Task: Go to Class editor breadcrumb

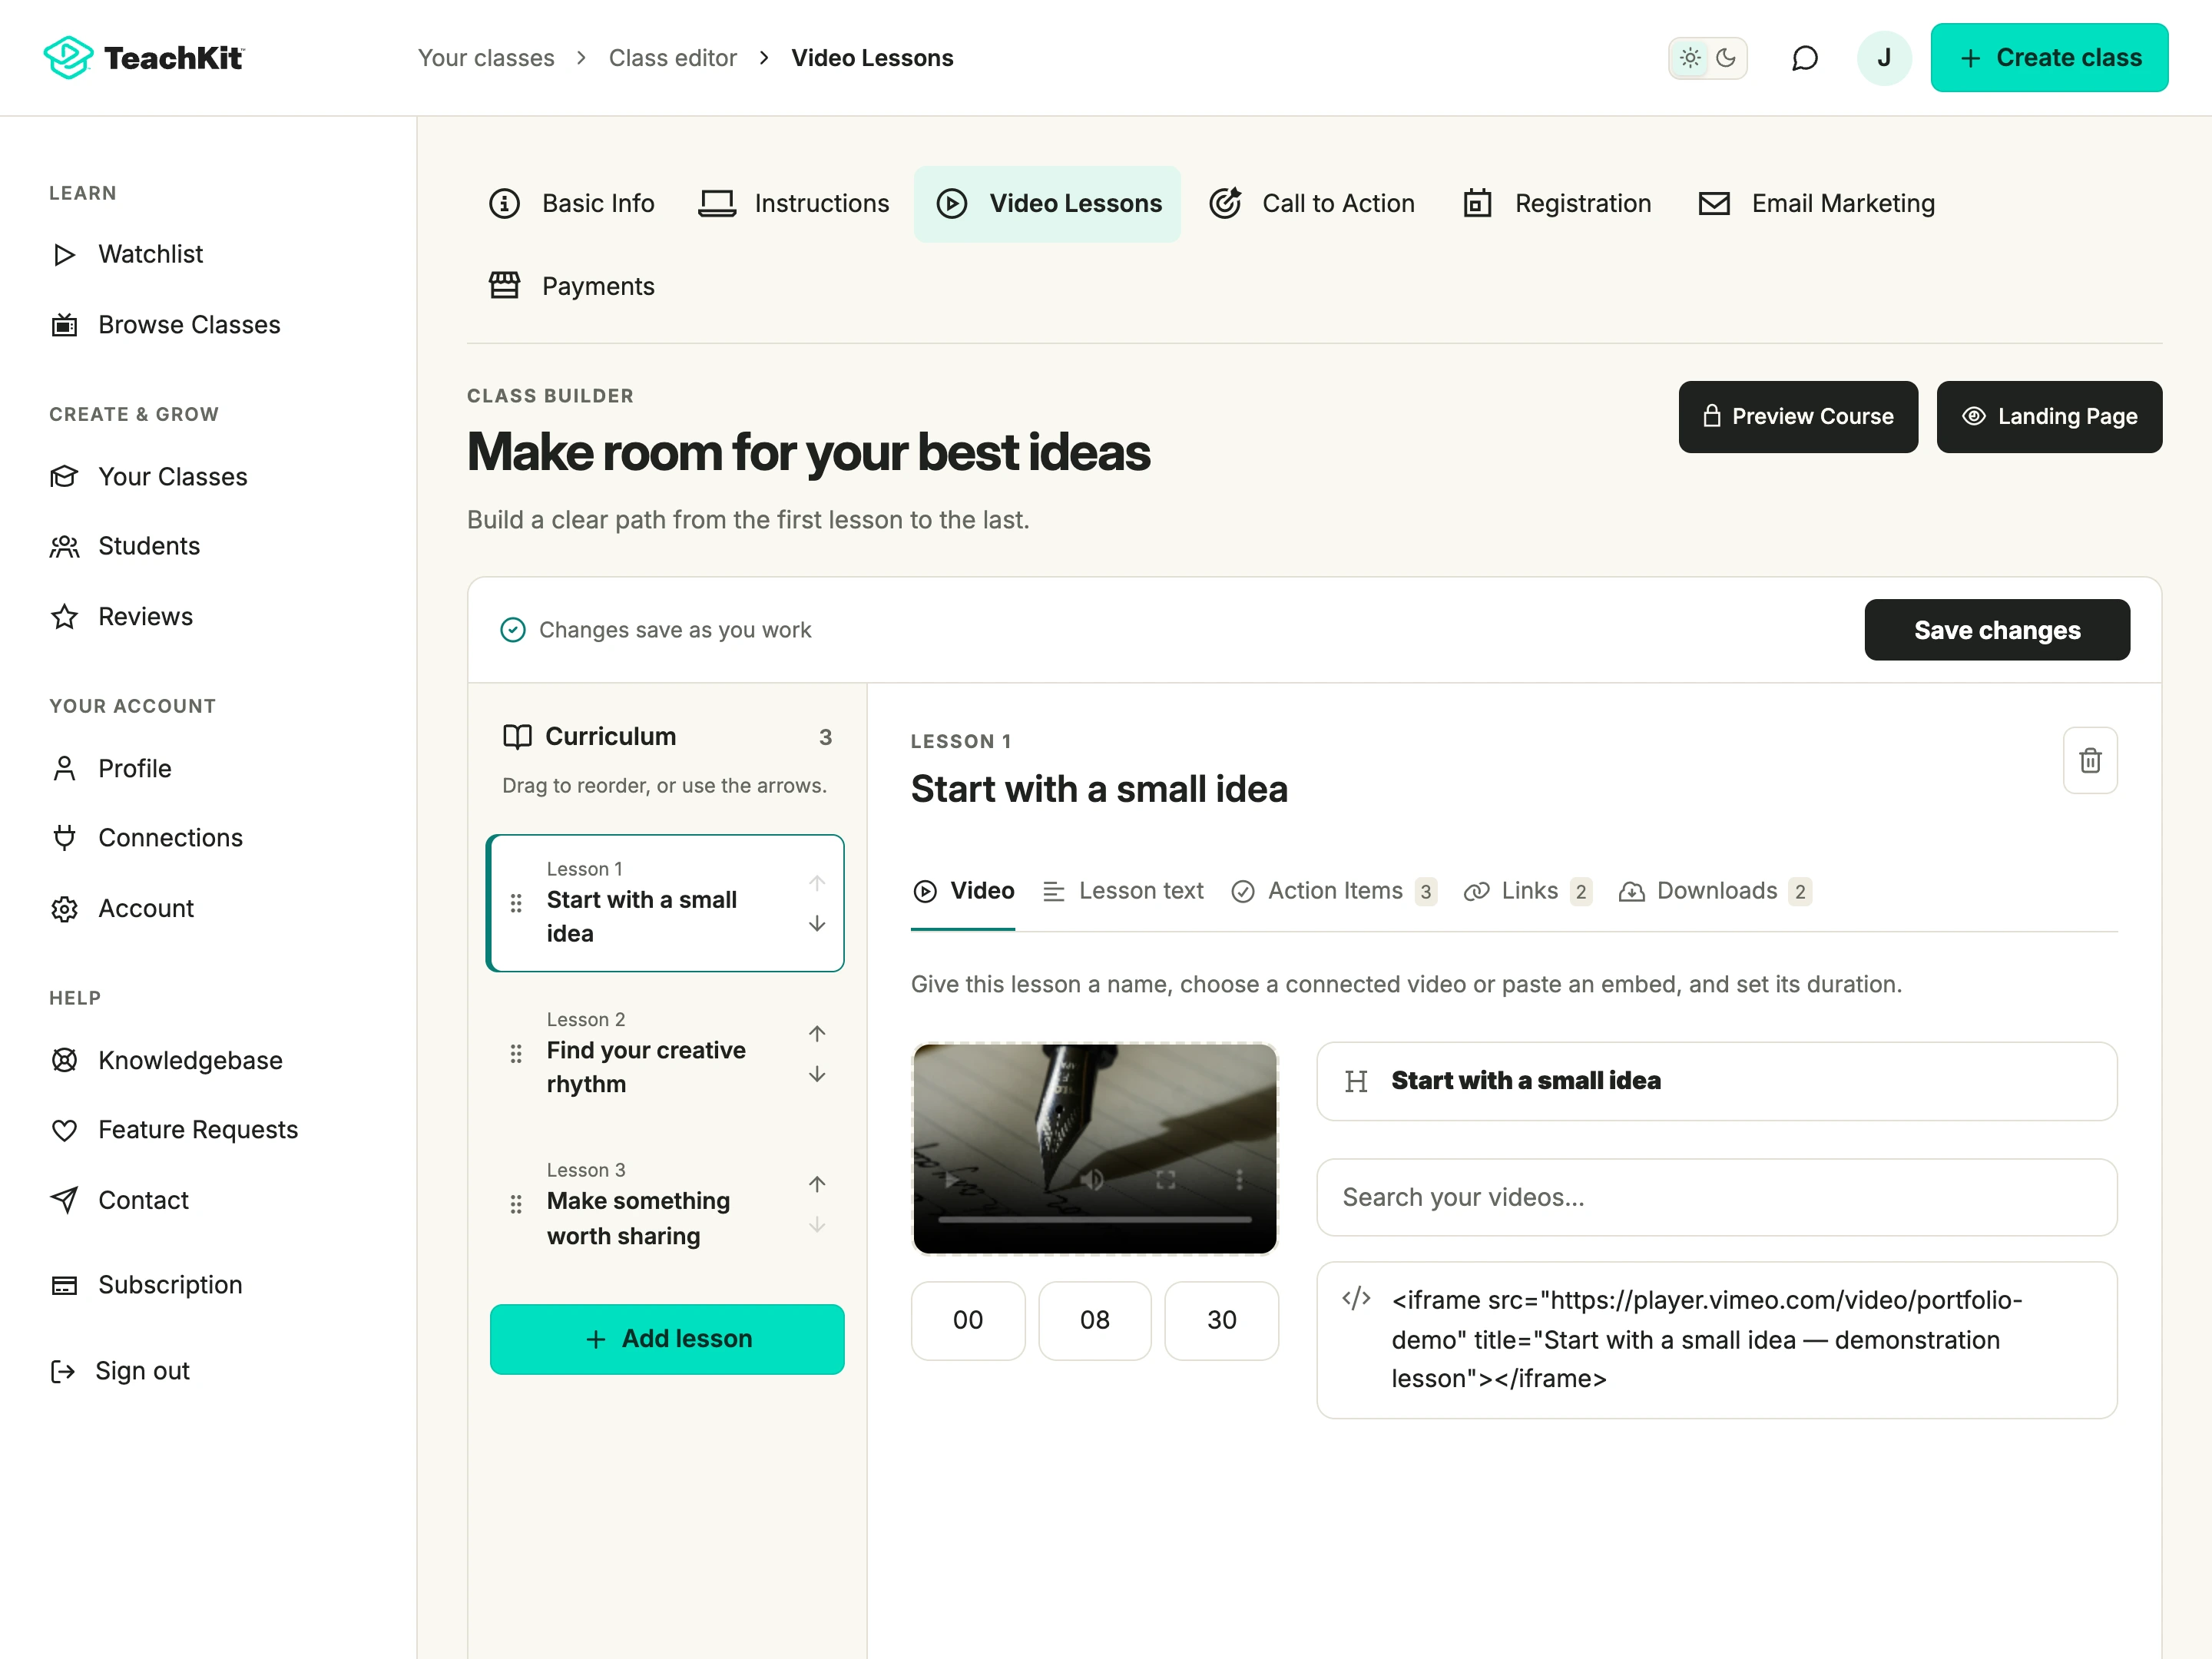Action: click(x=672, y=58)
